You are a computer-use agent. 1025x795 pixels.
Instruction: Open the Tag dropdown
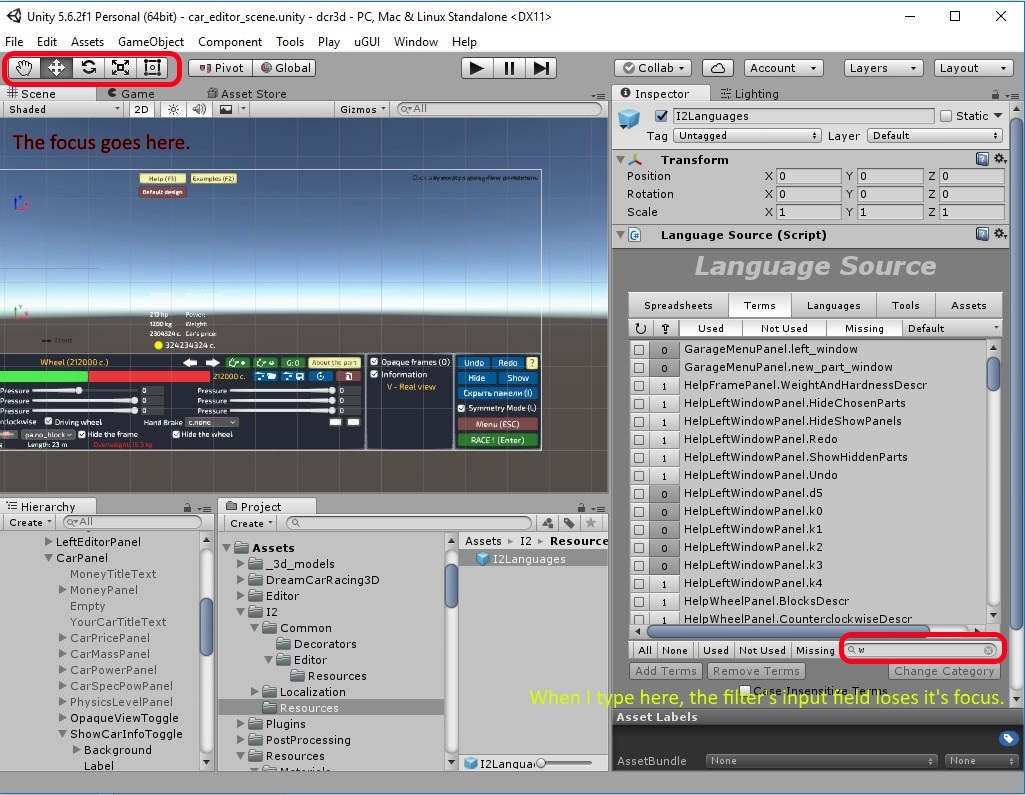pos(747,135)
